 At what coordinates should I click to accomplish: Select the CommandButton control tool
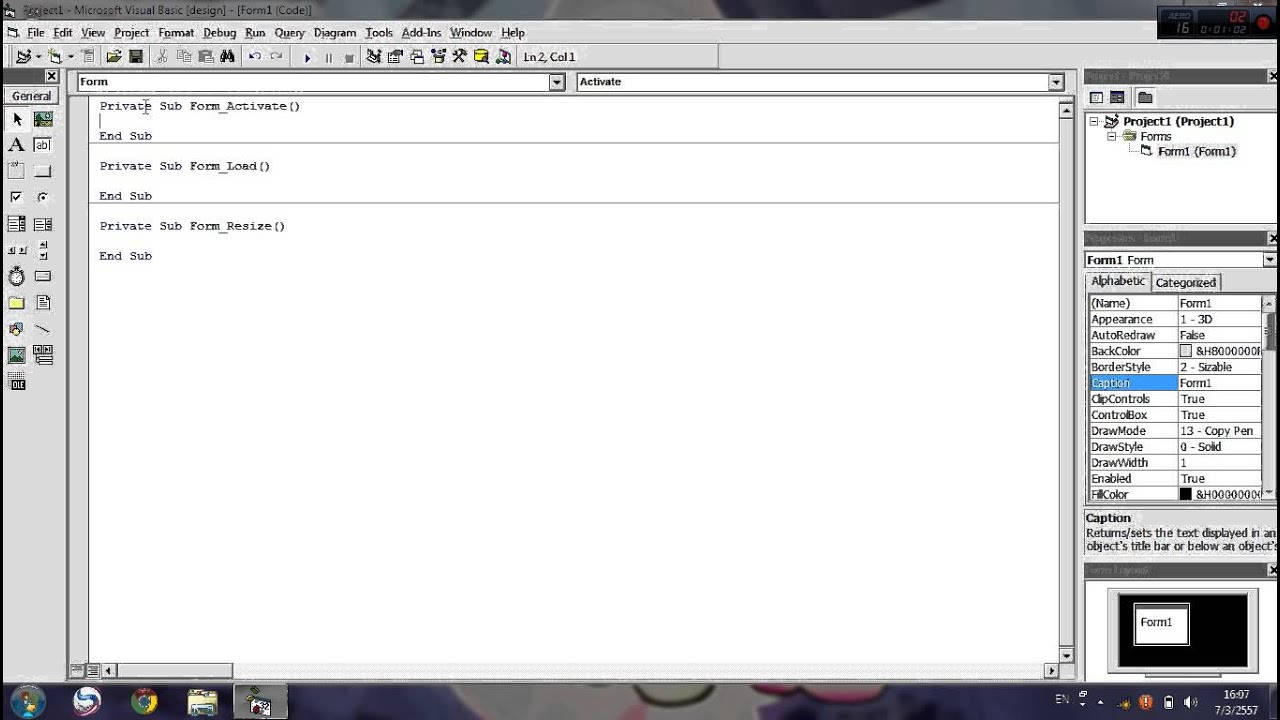point(43,171)
